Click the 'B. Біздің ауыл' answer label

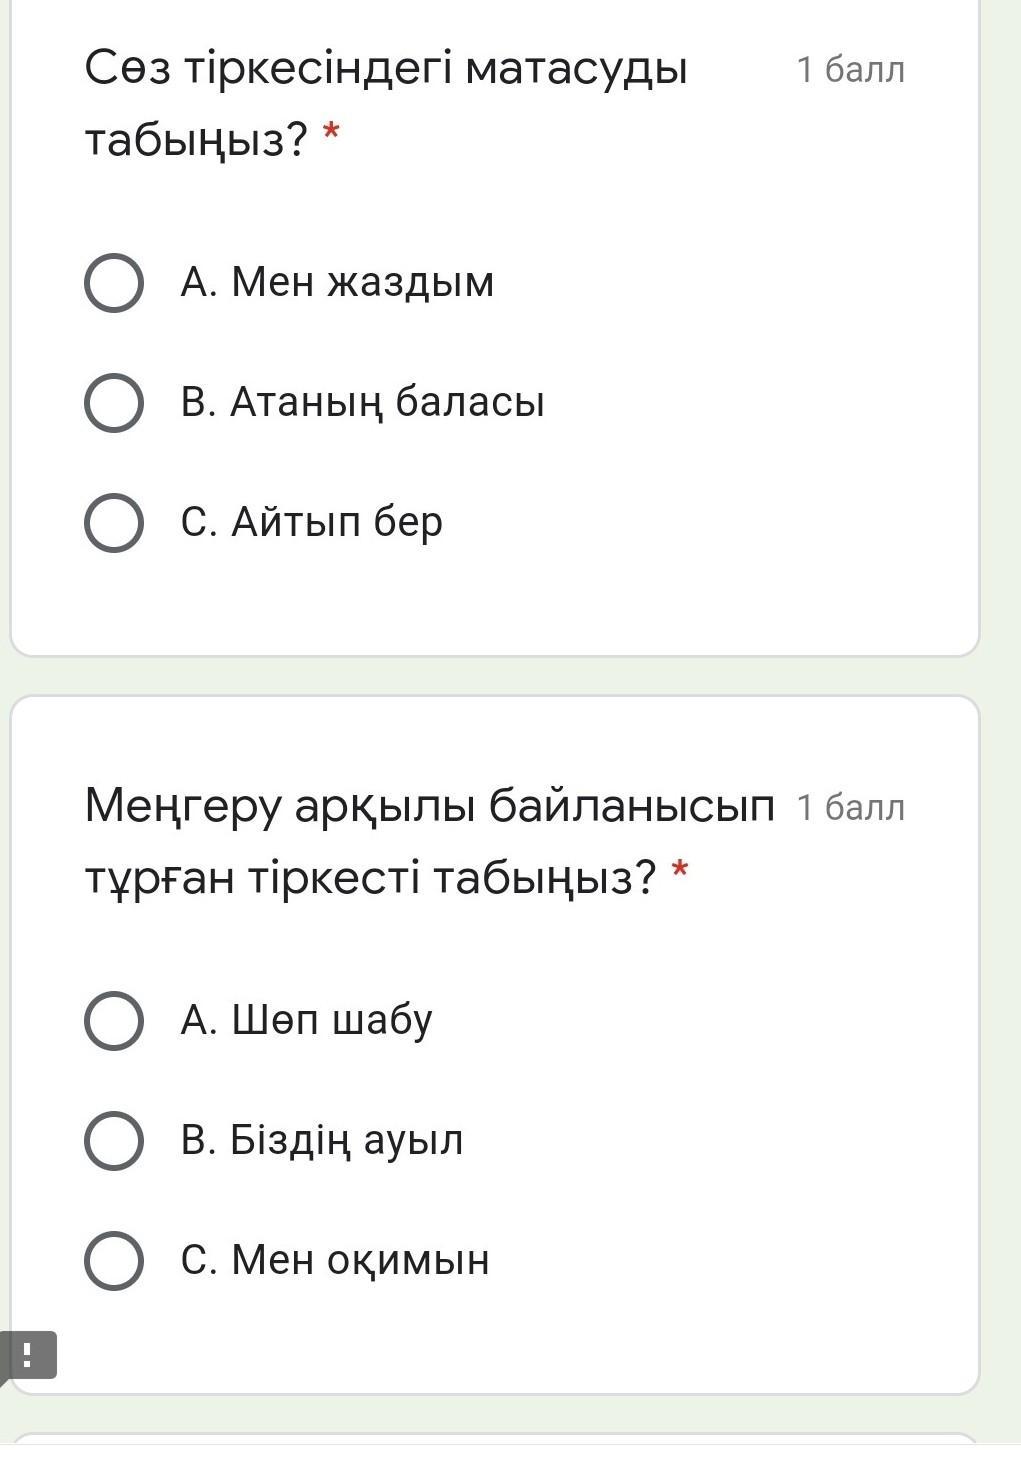(321, 1141)
